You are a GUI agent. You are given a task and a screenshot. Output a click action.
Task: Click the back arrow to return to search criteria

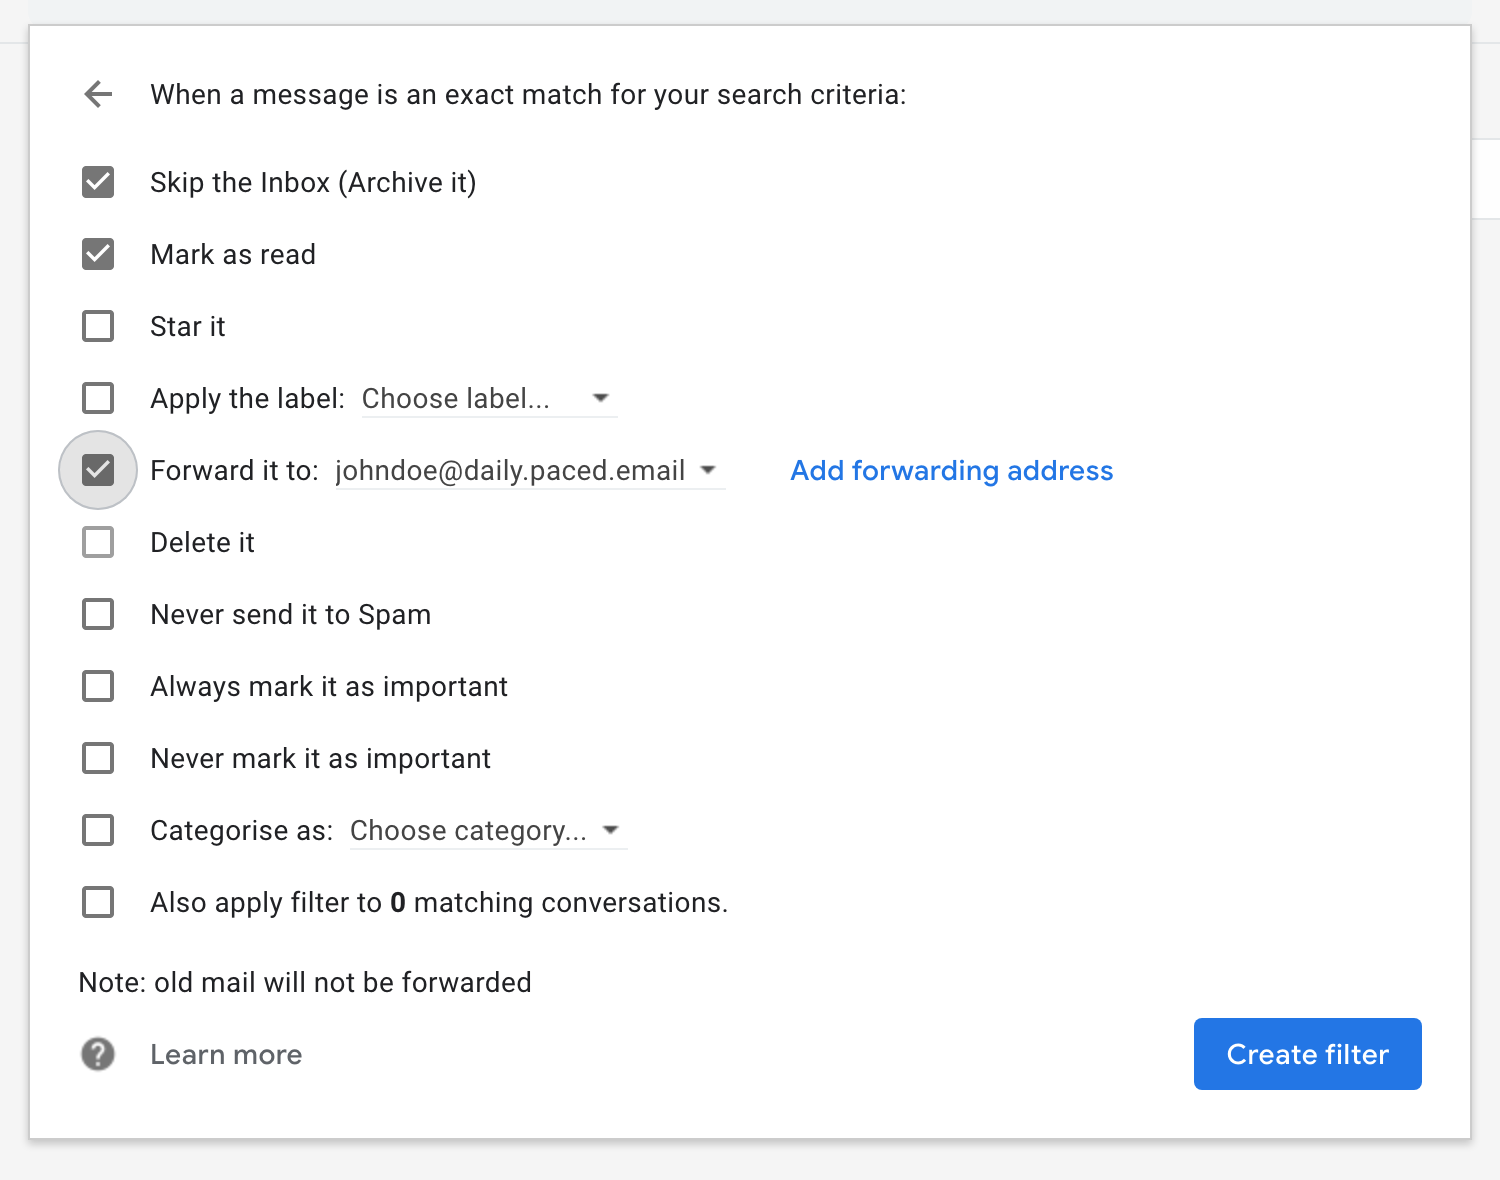click(97, 94)
